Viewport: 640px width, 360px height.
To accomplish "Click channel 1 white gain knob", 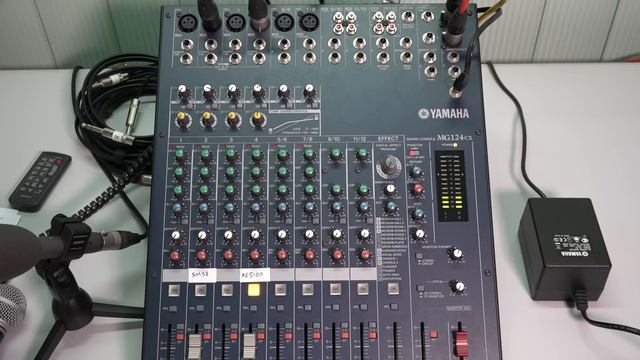I will (182, 91).
